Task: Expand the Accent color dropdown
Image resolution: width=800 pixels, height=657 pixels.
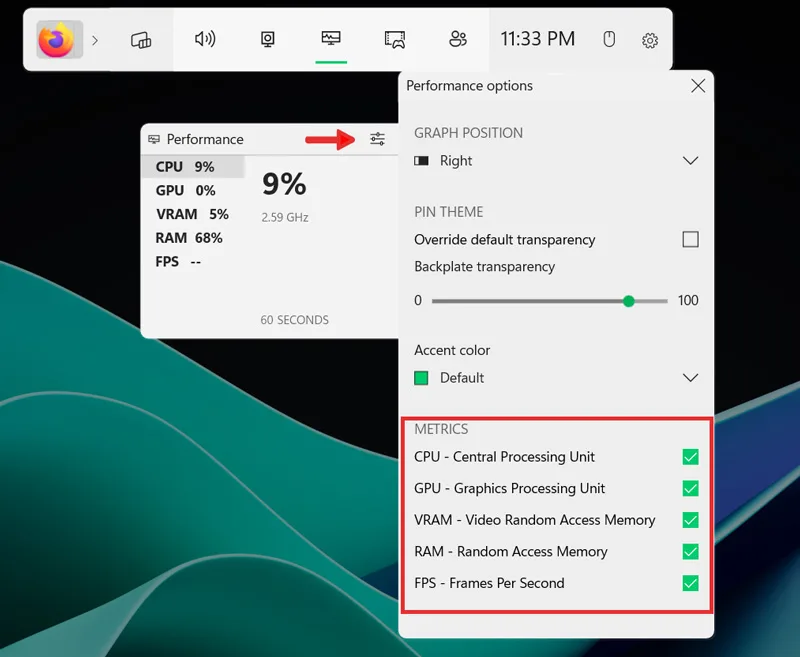Action: point(556,378)
